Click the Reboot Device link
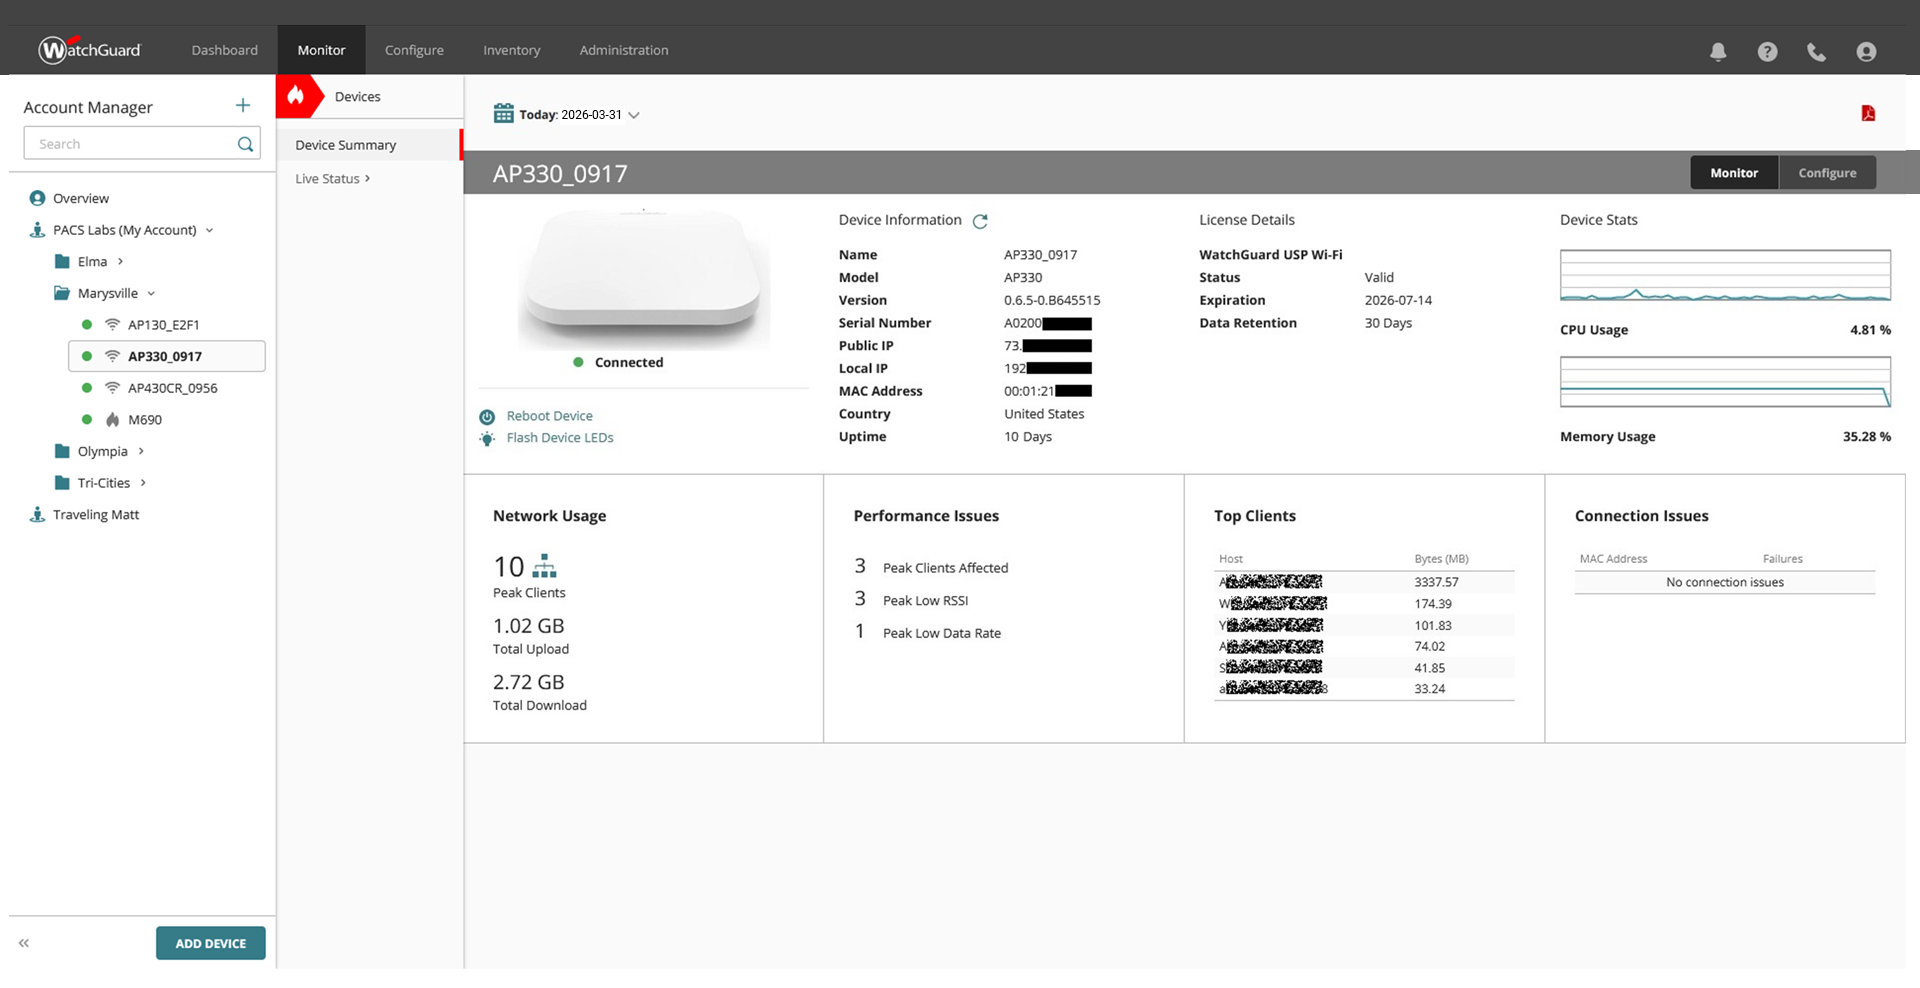The image size is (1920, 988). pos(549,416)
